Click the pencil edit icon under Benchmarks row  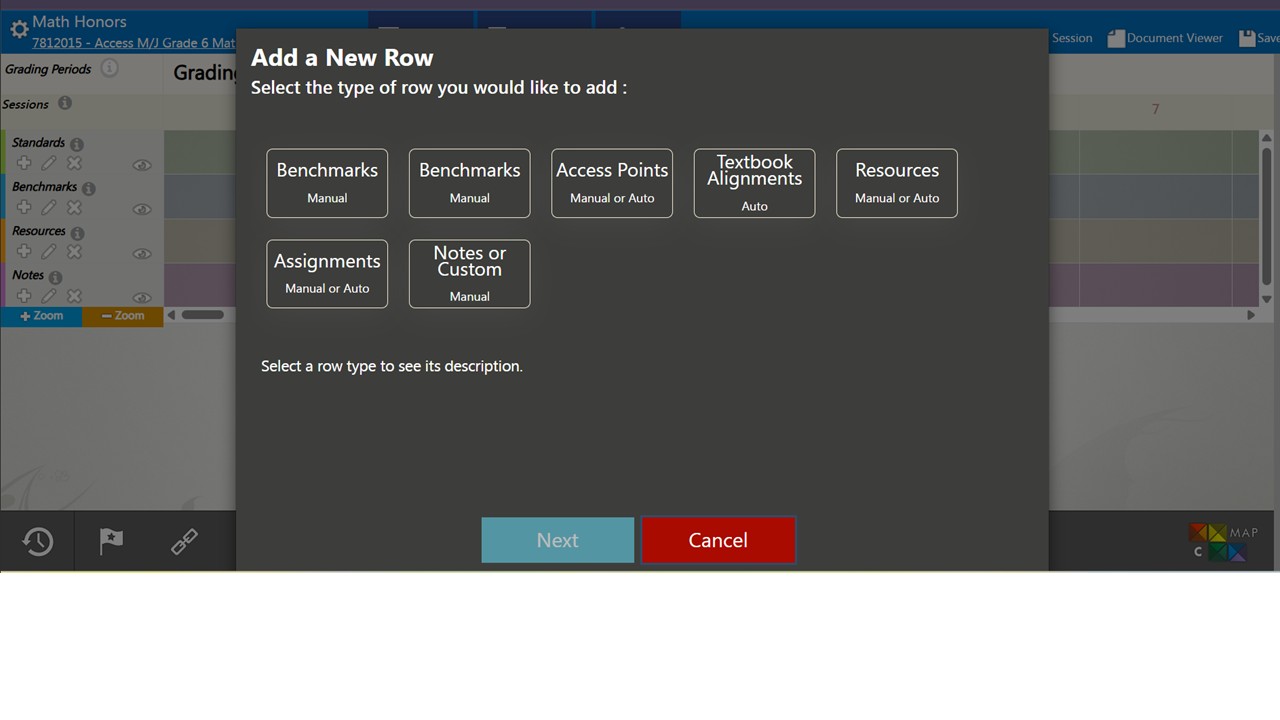[49, 208]
